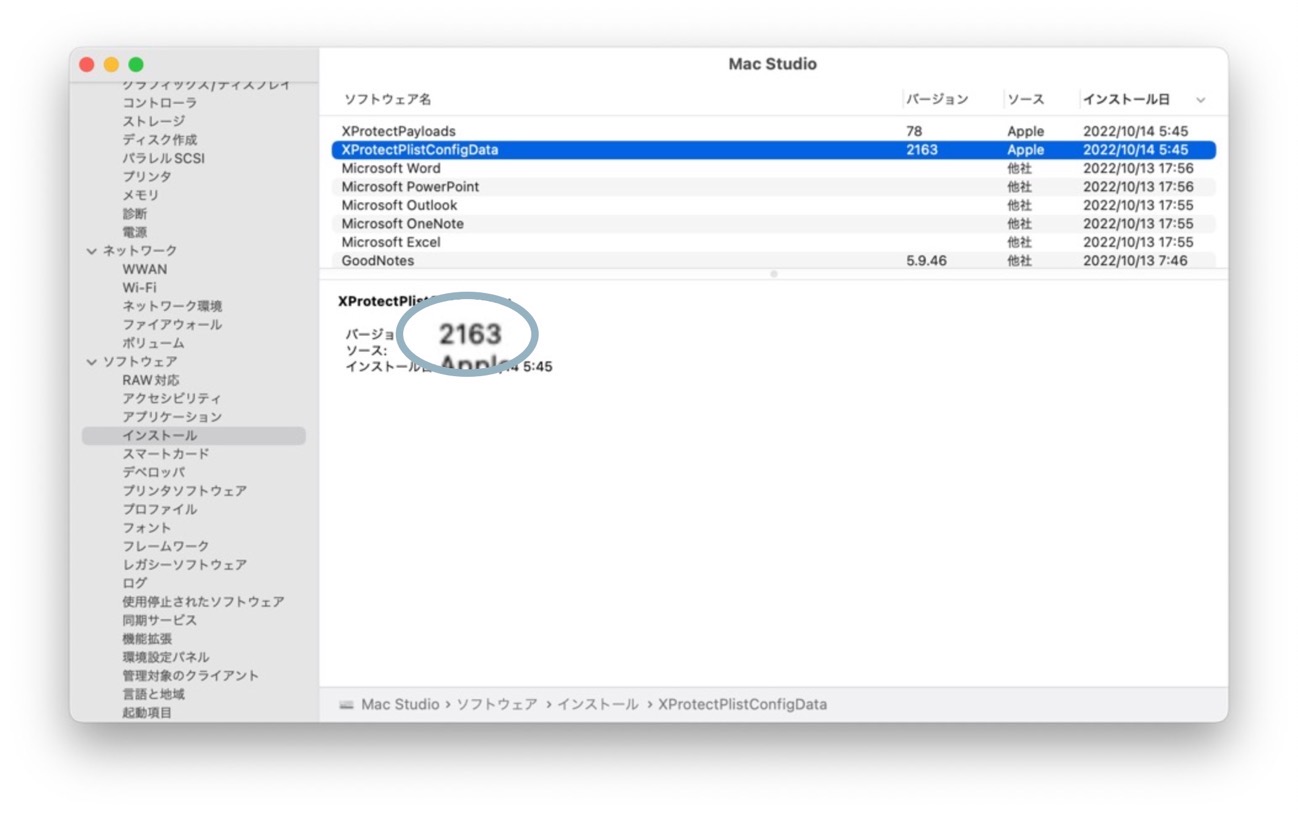This screenshot has width=1298, height=814.
Task: Click version 78 cell of XProtectPayloads
Action: tap(914, 131)
